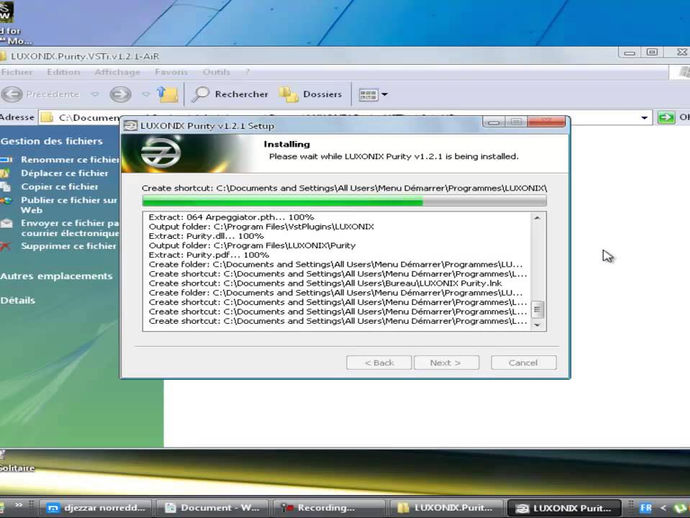Close the LUXONIX Purity Setup window
Image resolution: width=690 pixels, height=518 pixels.
[x=546, y=122]
